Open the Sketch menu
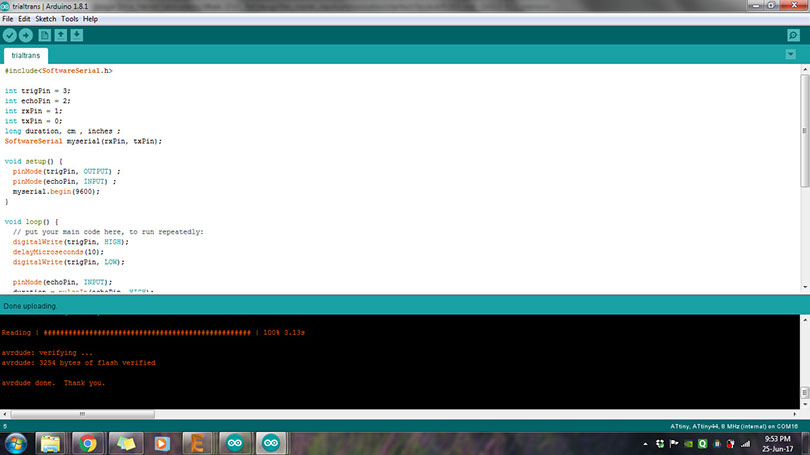The height and width of the screenshot is (455, 810). point(45,19)
